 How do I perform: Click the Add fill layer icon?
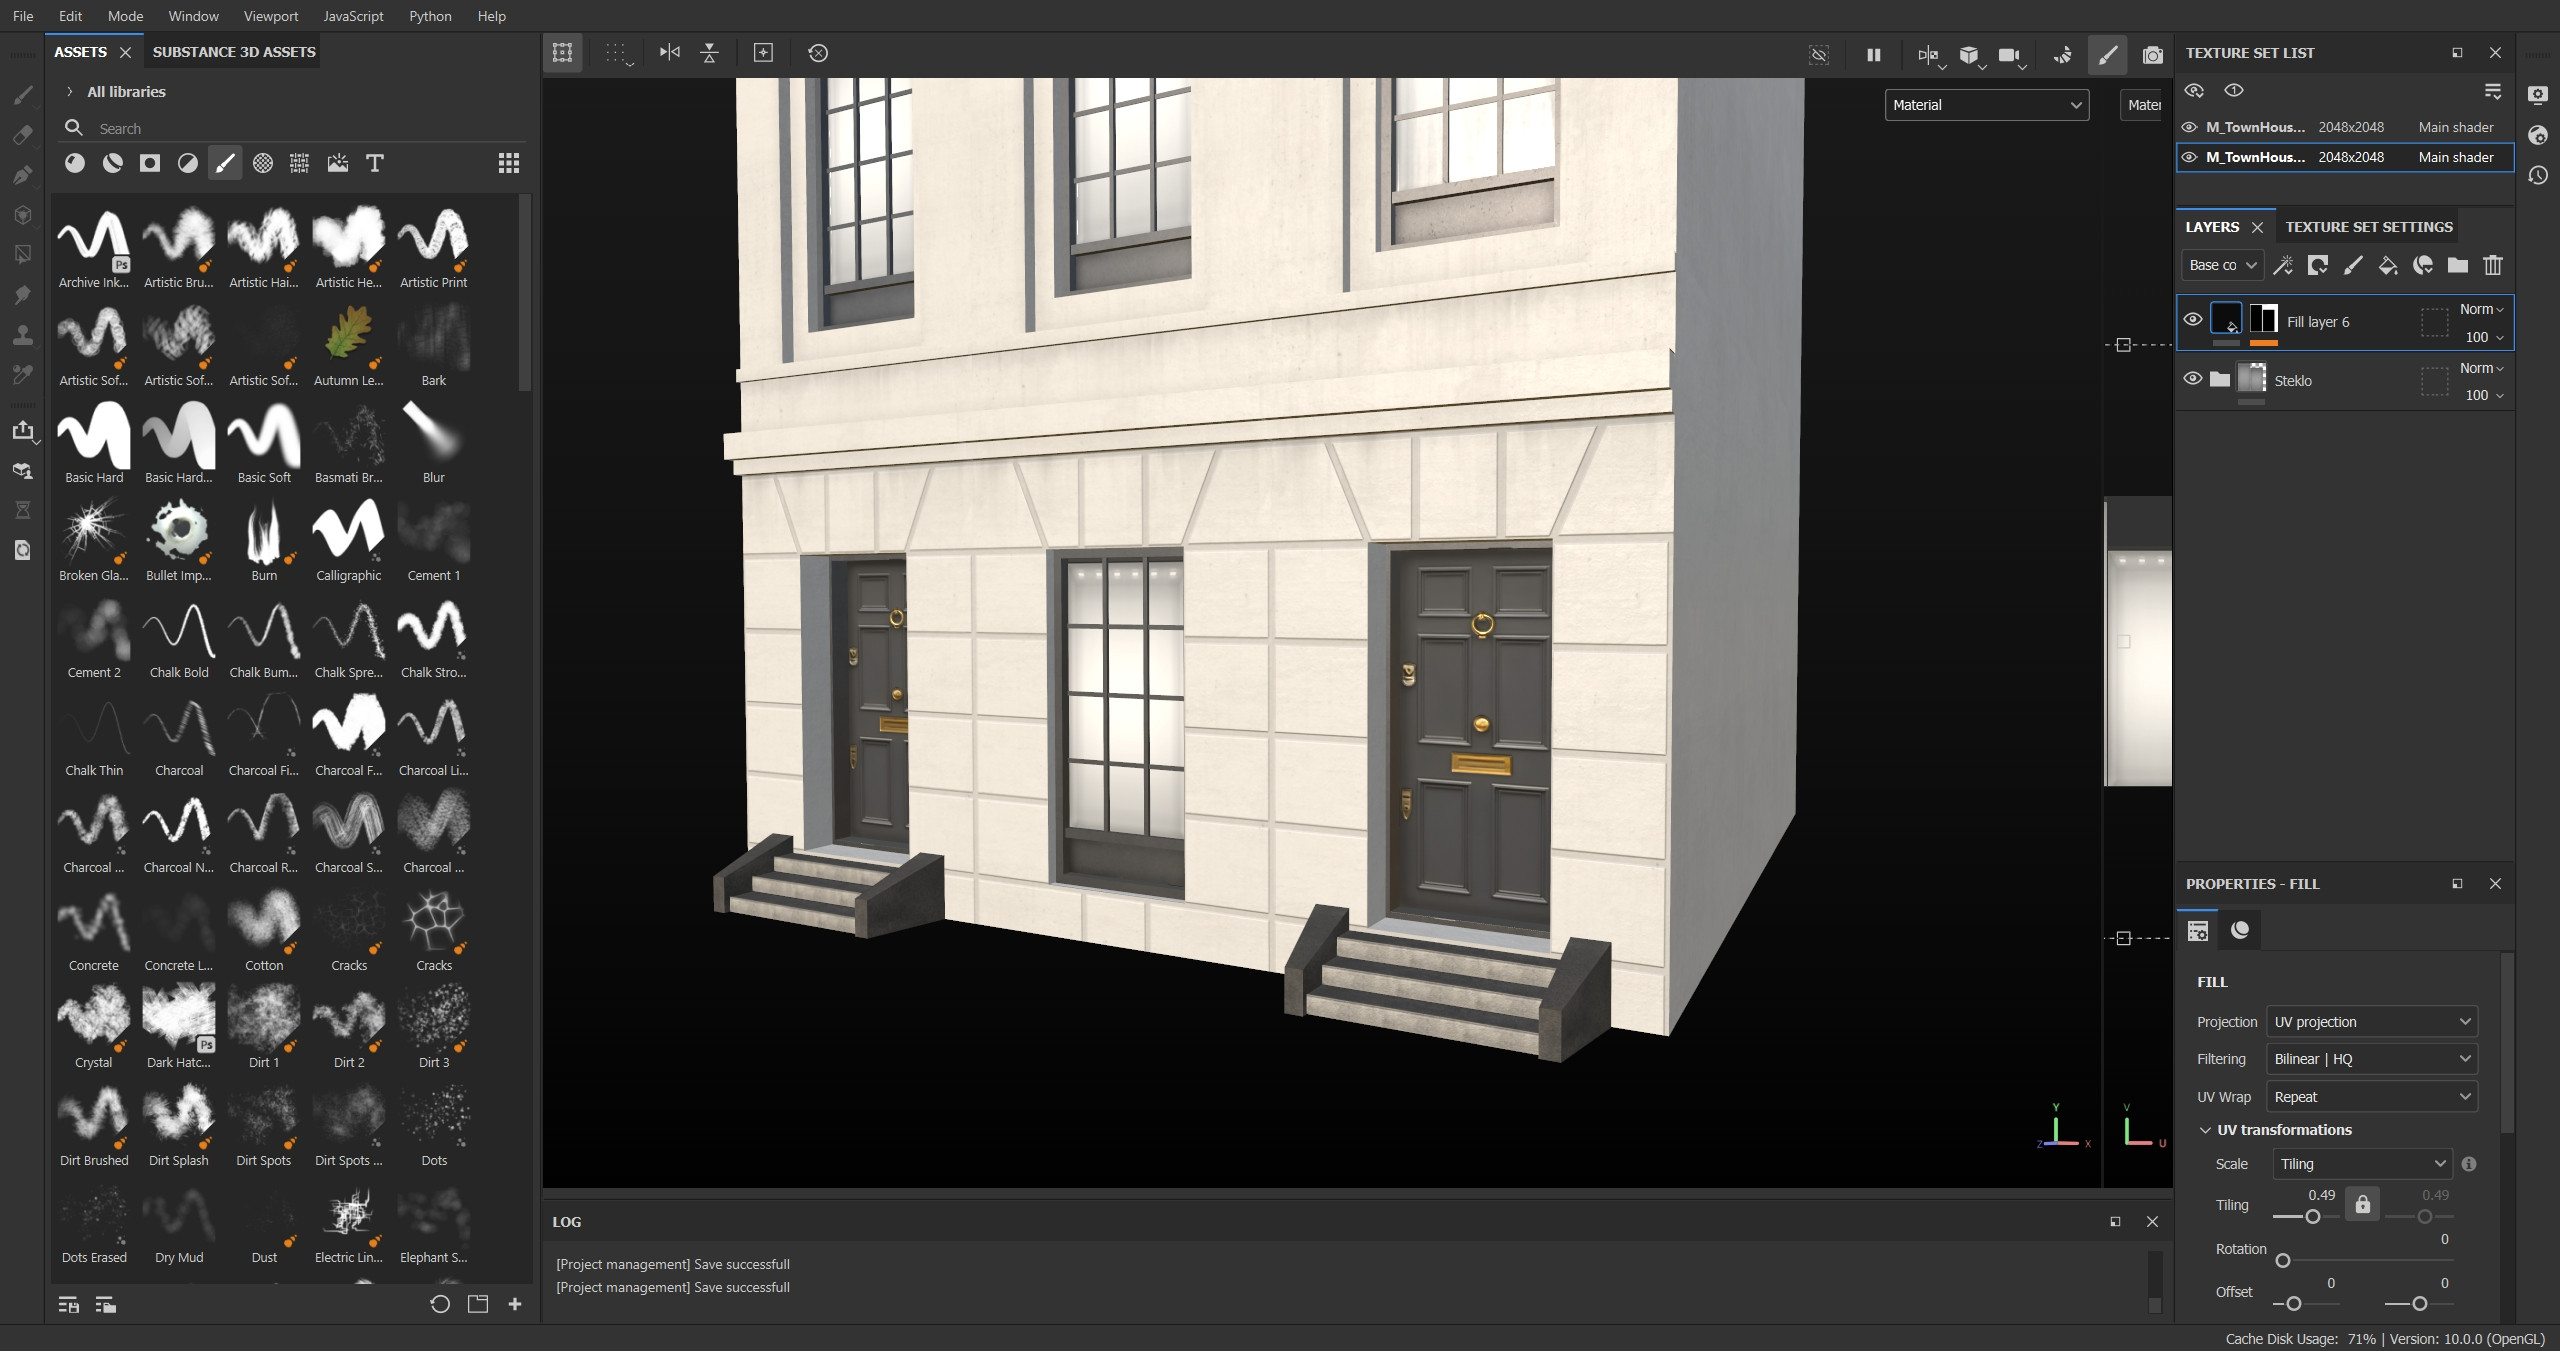[2387, 265]
